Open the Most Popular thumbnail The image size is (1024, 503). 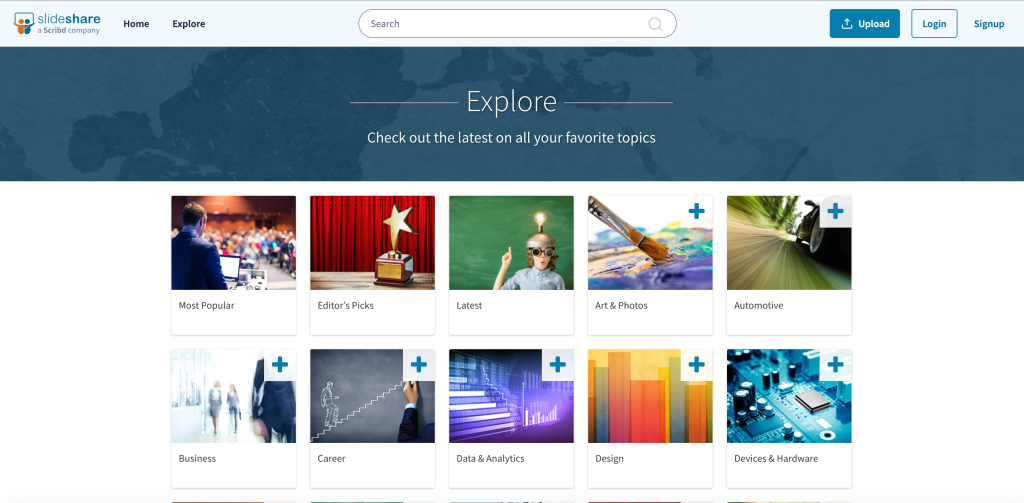tap(233, 243)
